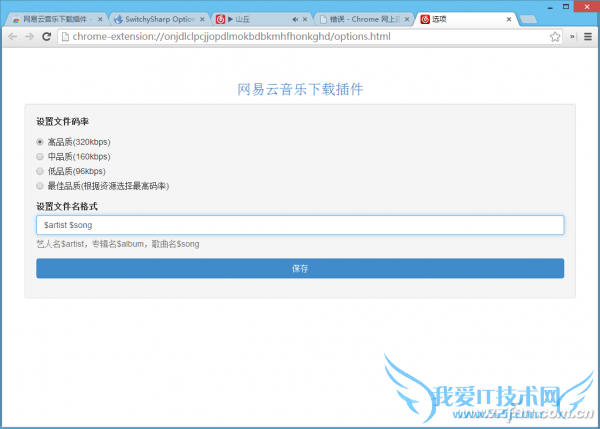Reload the page with refresh icon

pos(47,37)
